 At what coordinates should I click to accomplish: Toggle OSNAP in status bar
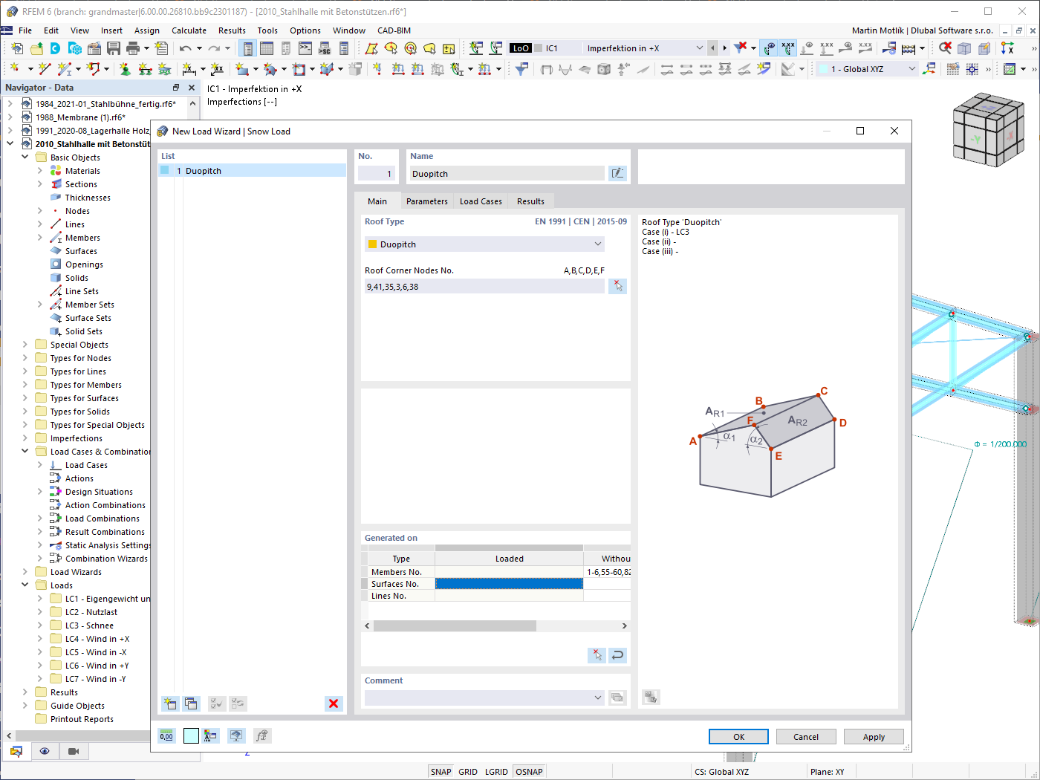point(529,772)
